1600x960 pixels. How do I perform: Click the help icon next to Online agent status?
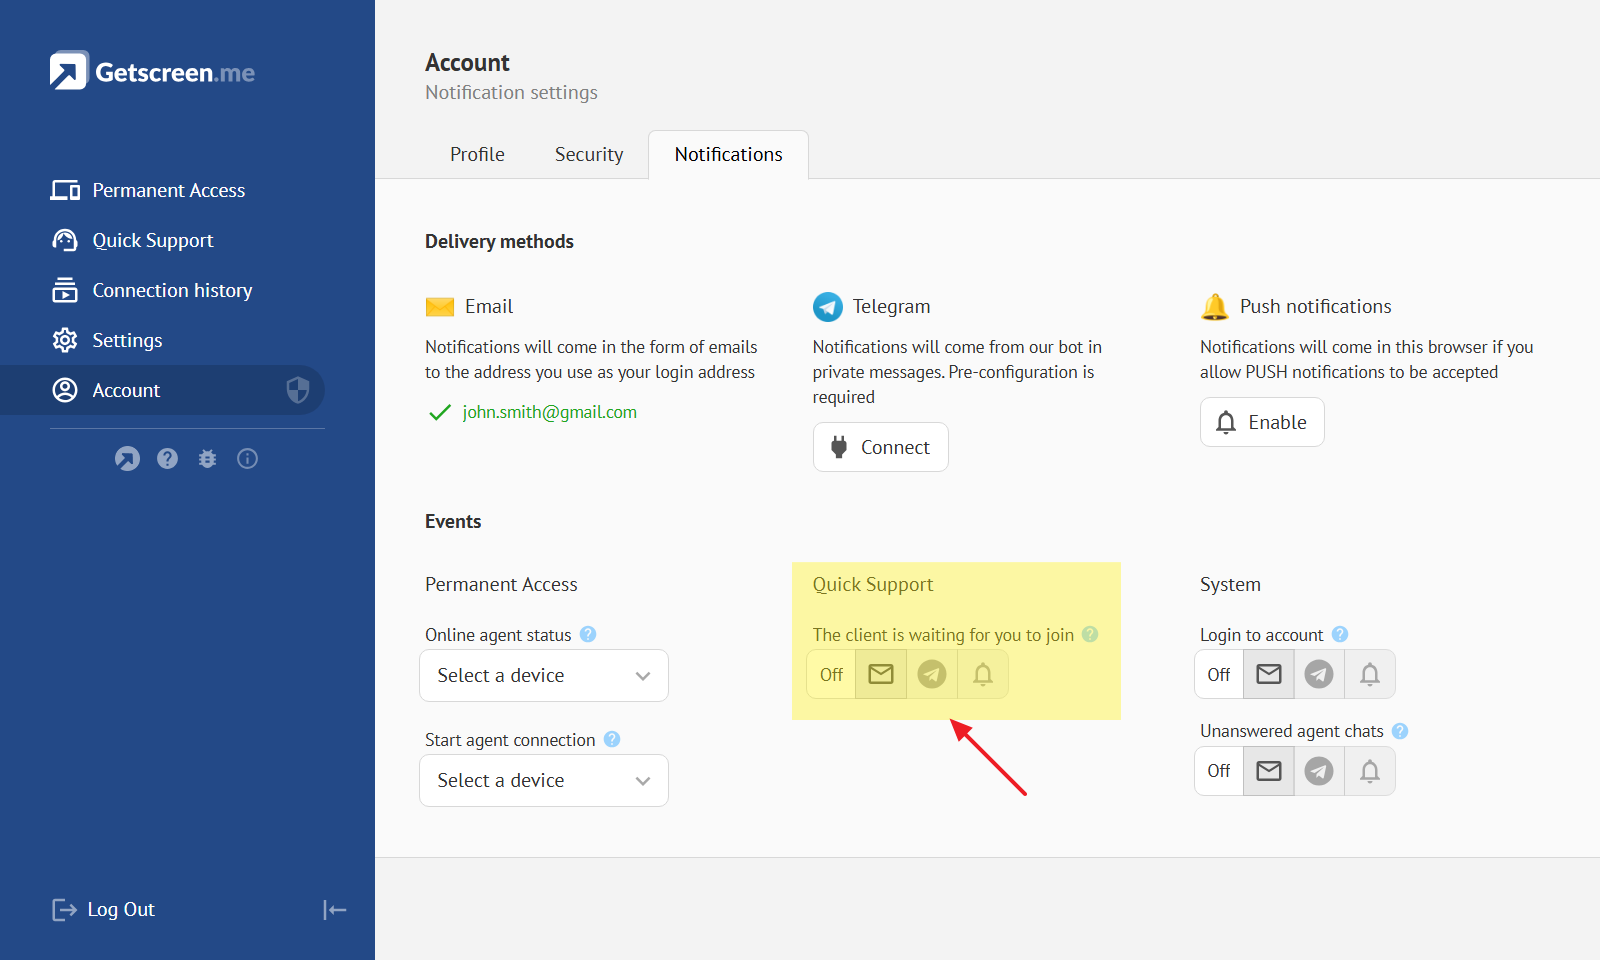click(588, 634)
